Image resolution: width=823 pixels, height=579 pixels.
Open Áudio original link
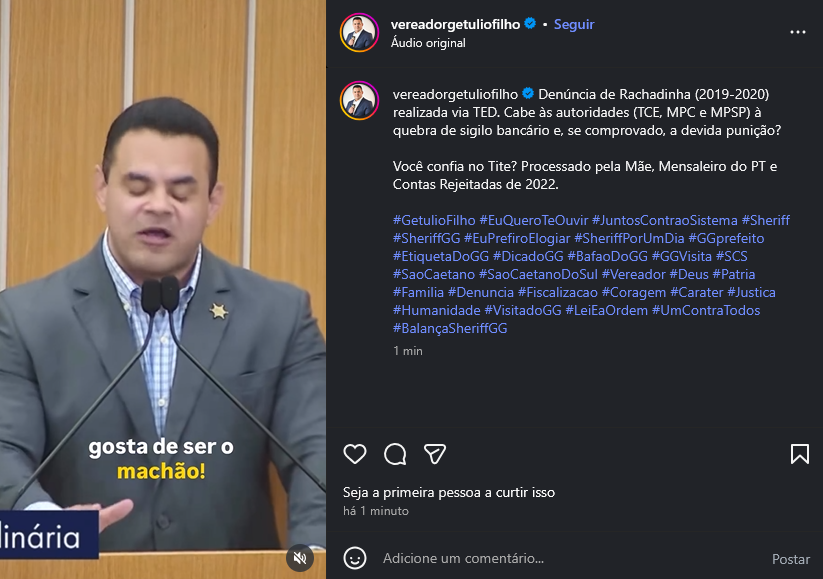click(x=428, y=43)
